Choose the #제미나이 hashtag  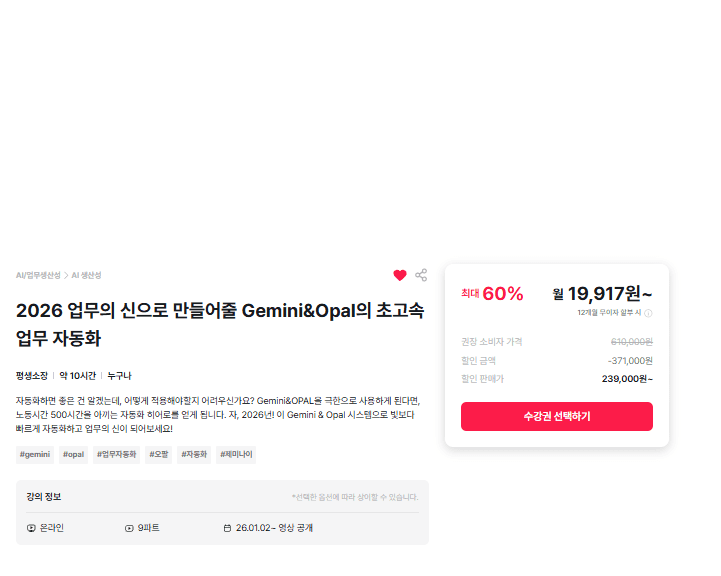pos(236,455)
